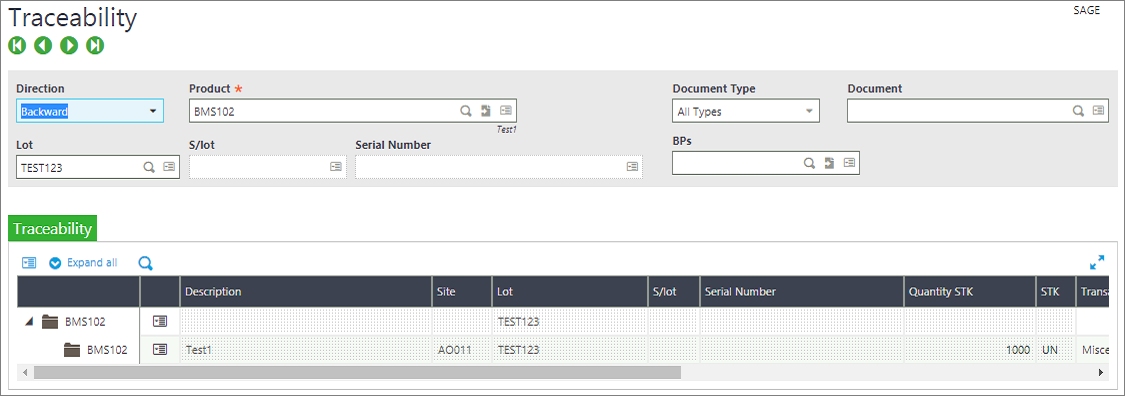Open the Direction dropdown showing Backward
The width and height of the screenshot is (1125, 396).
coord(90,111)
